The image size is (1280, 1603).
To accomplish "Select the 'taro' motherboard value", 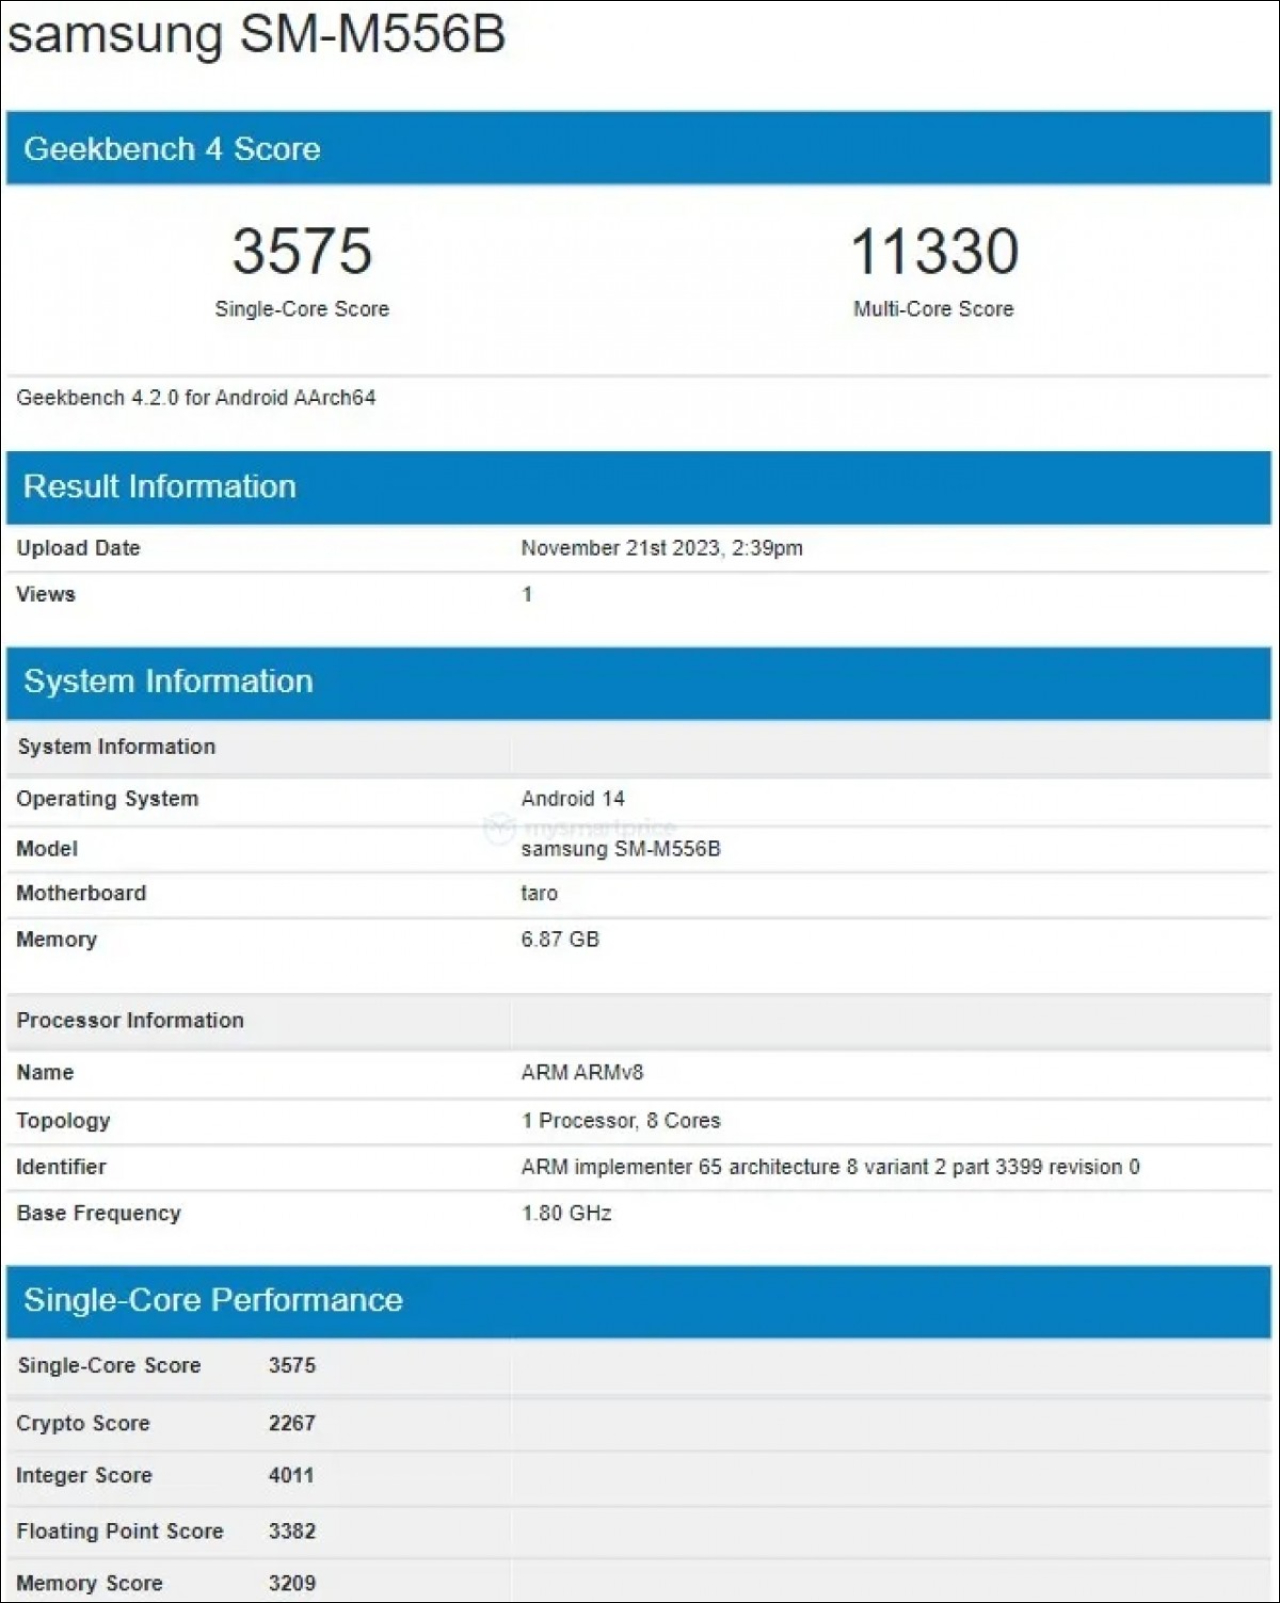I will pyautogui.click(x=539, y=893).
